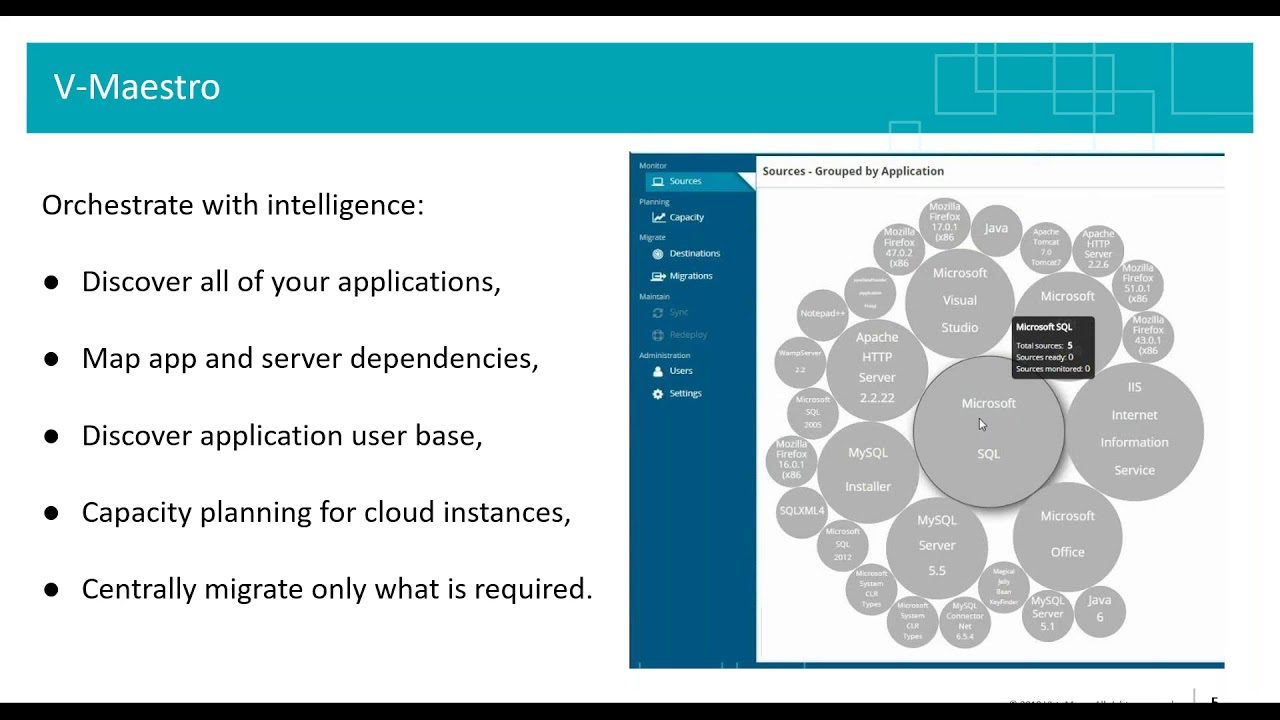Select the MySQL Server 5.5 bubble
1280x720 pixels.
(937, 546)
